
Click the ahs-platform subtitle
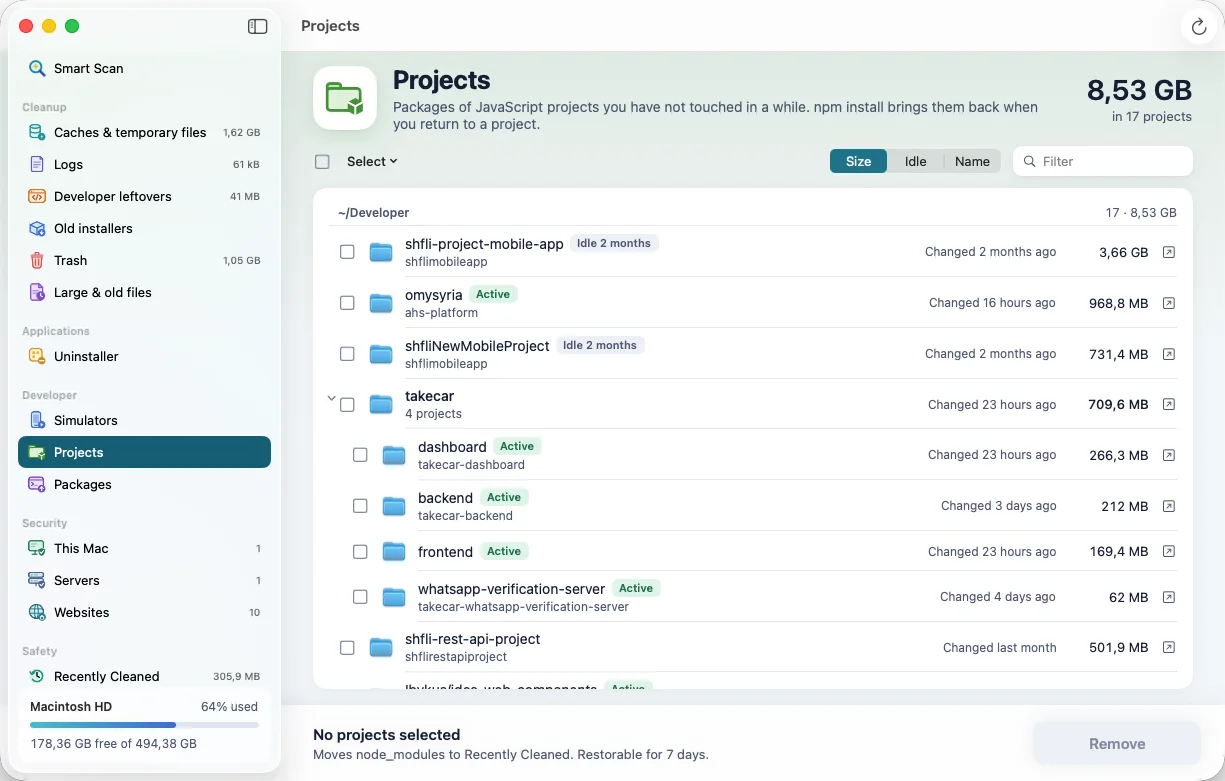pyautogui.click(x=441, y=313)
